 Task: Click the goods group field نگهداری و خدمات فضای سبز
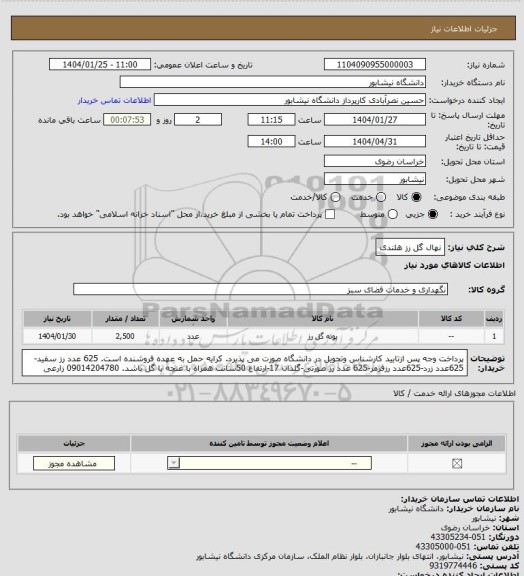(261, 289)
